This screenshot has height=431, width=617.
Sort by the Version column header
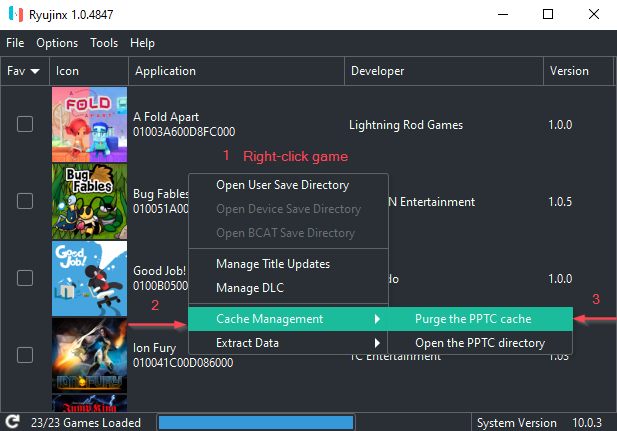pos(578,71)
